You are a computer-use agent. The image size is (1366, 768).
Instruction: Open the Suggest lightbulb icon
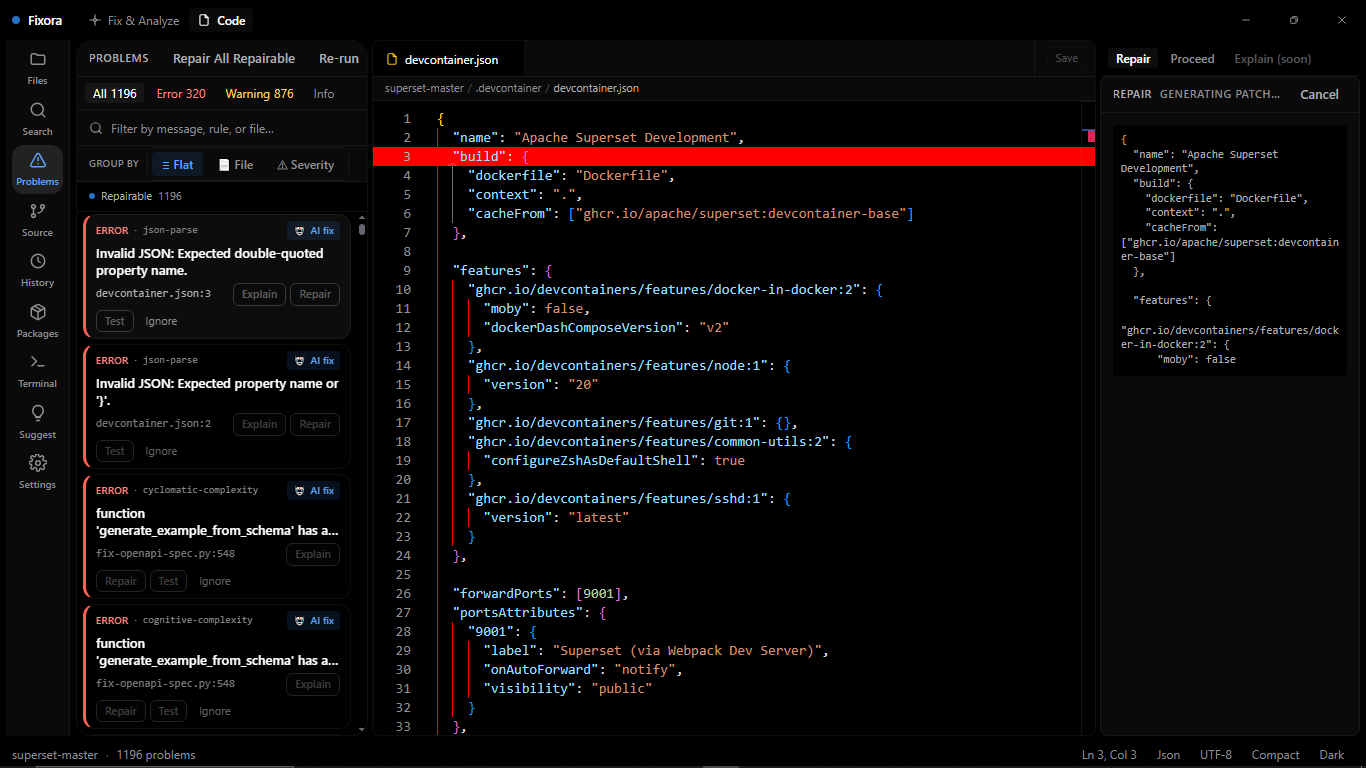pos(37,422)
